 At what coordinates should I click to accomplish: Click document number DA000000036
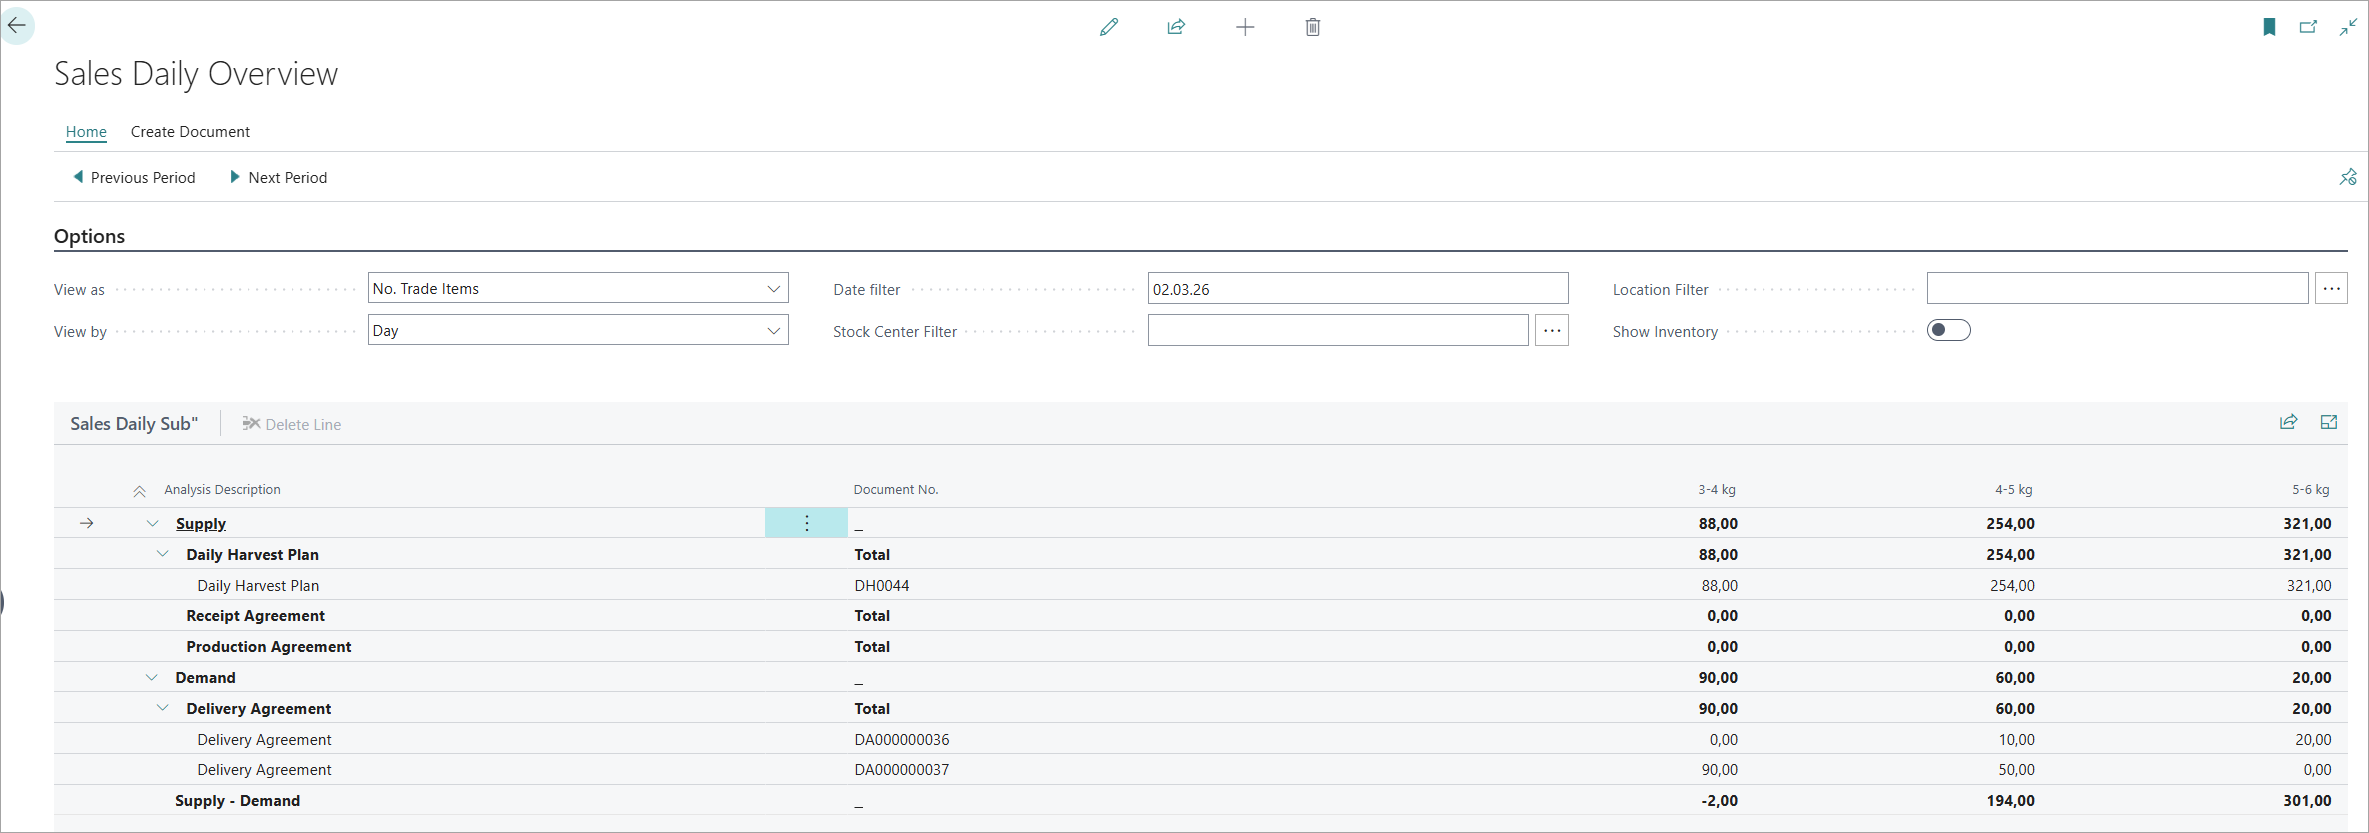click(902, 740)
